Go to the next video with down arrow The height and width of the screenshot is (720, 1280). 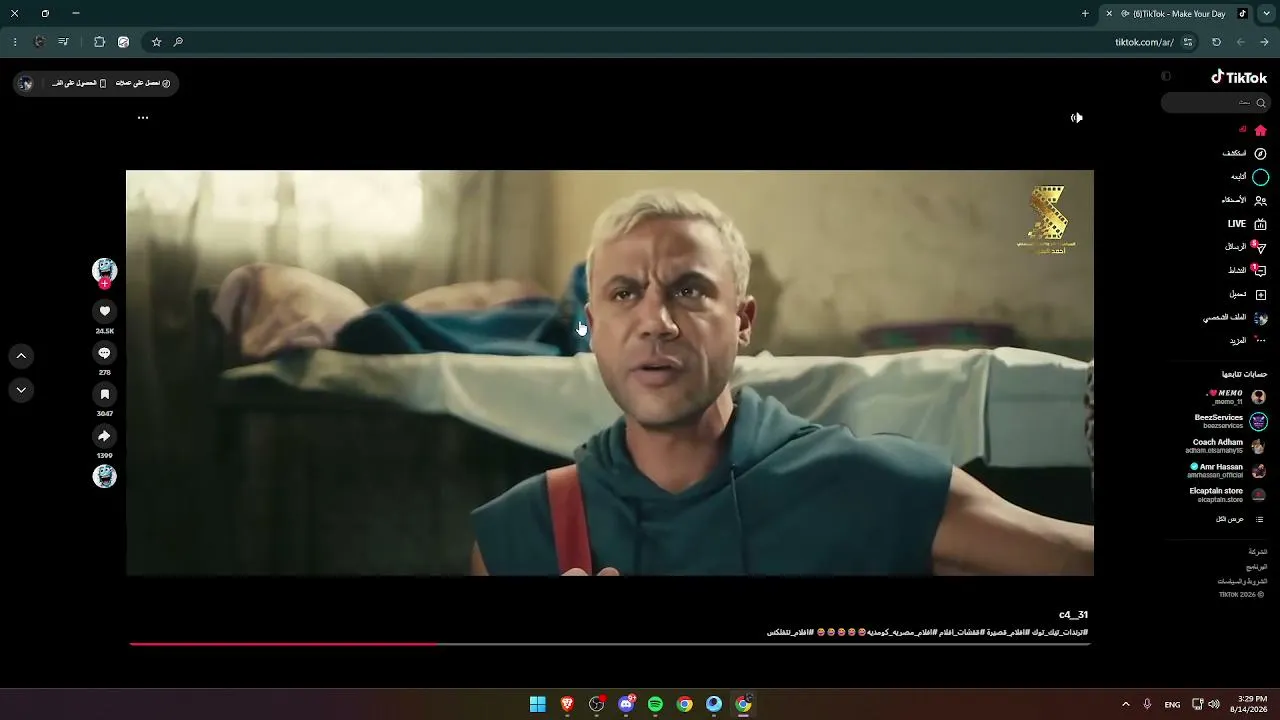(x=21, y=390)
